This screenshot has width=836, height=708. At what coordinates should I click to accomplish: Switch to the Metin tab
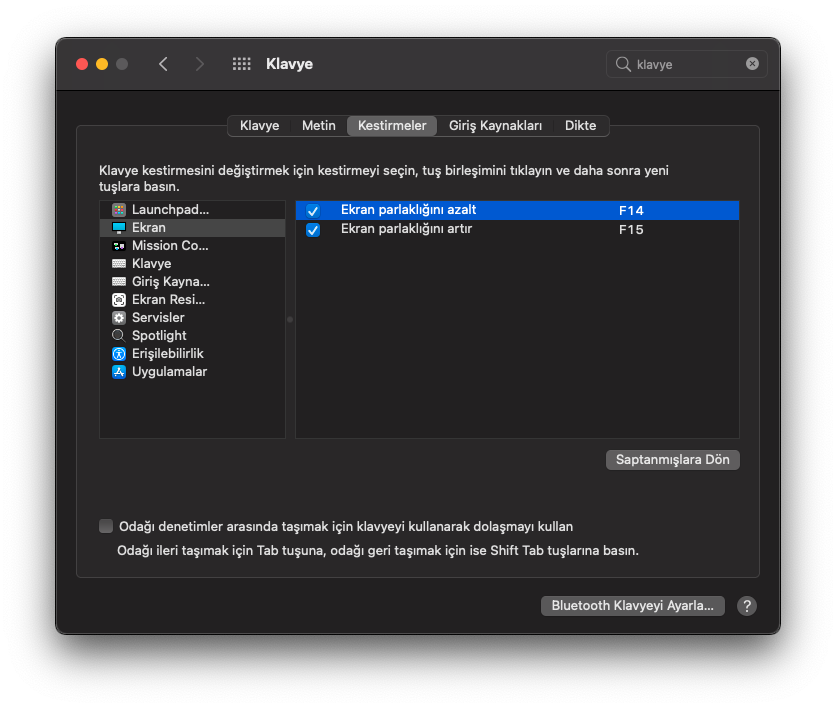tap(318, 126)
